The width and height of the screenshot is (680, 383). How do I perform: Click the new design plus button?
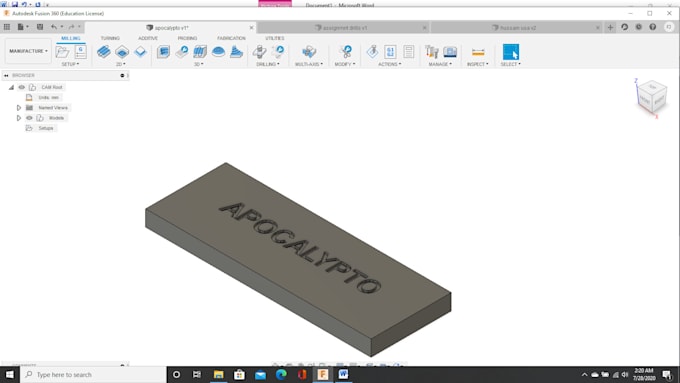(610, 27)
